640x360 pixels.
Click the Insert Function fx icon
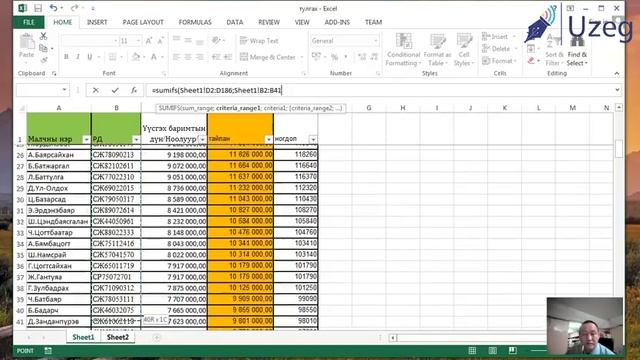tap(133, 90)
